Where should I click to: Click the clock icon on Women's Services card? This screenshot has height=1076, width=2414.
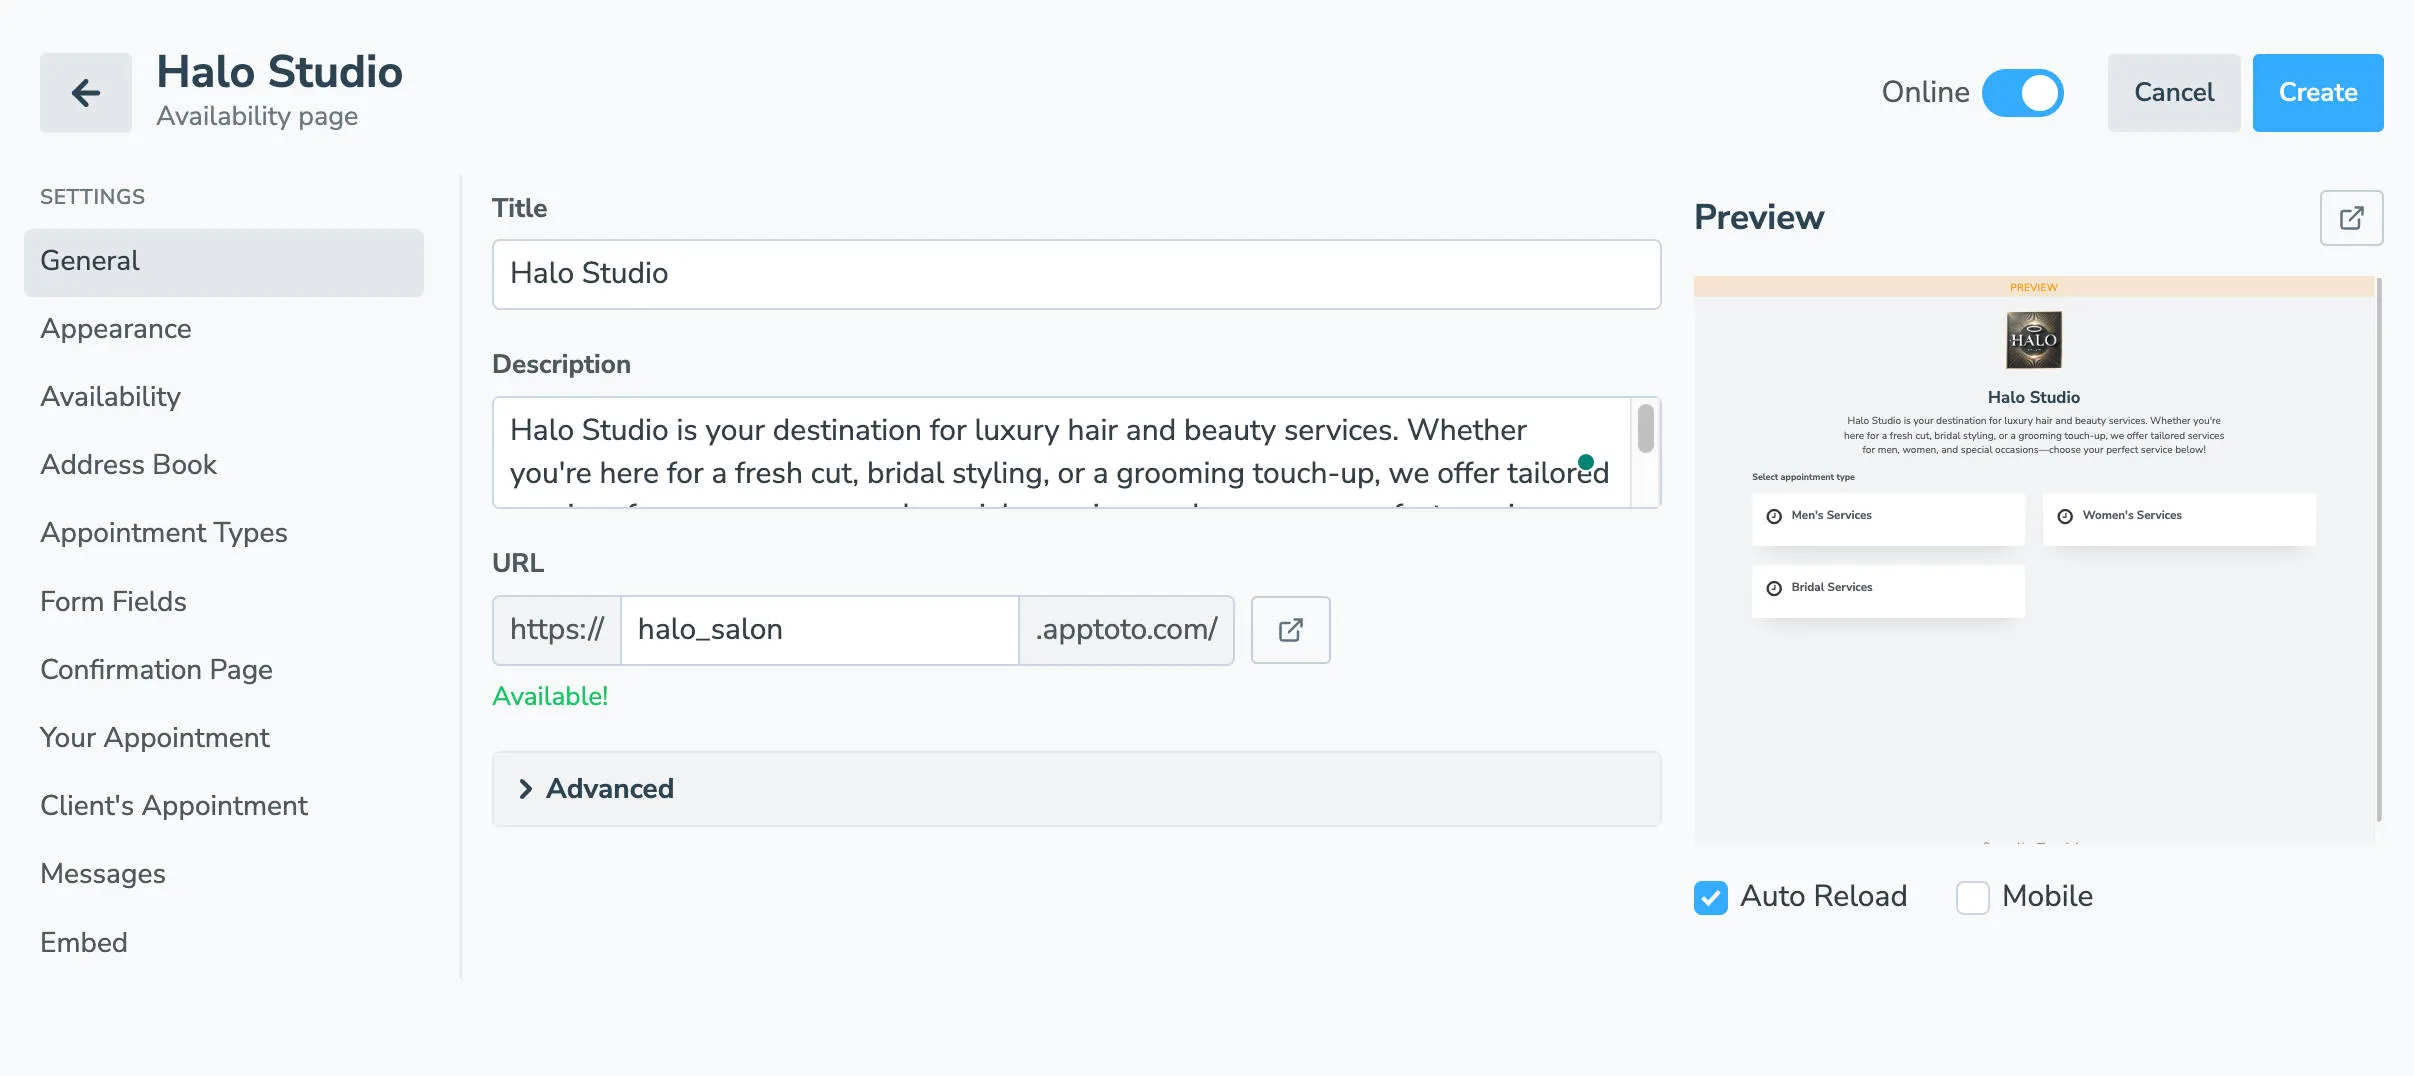[2065, 515]
